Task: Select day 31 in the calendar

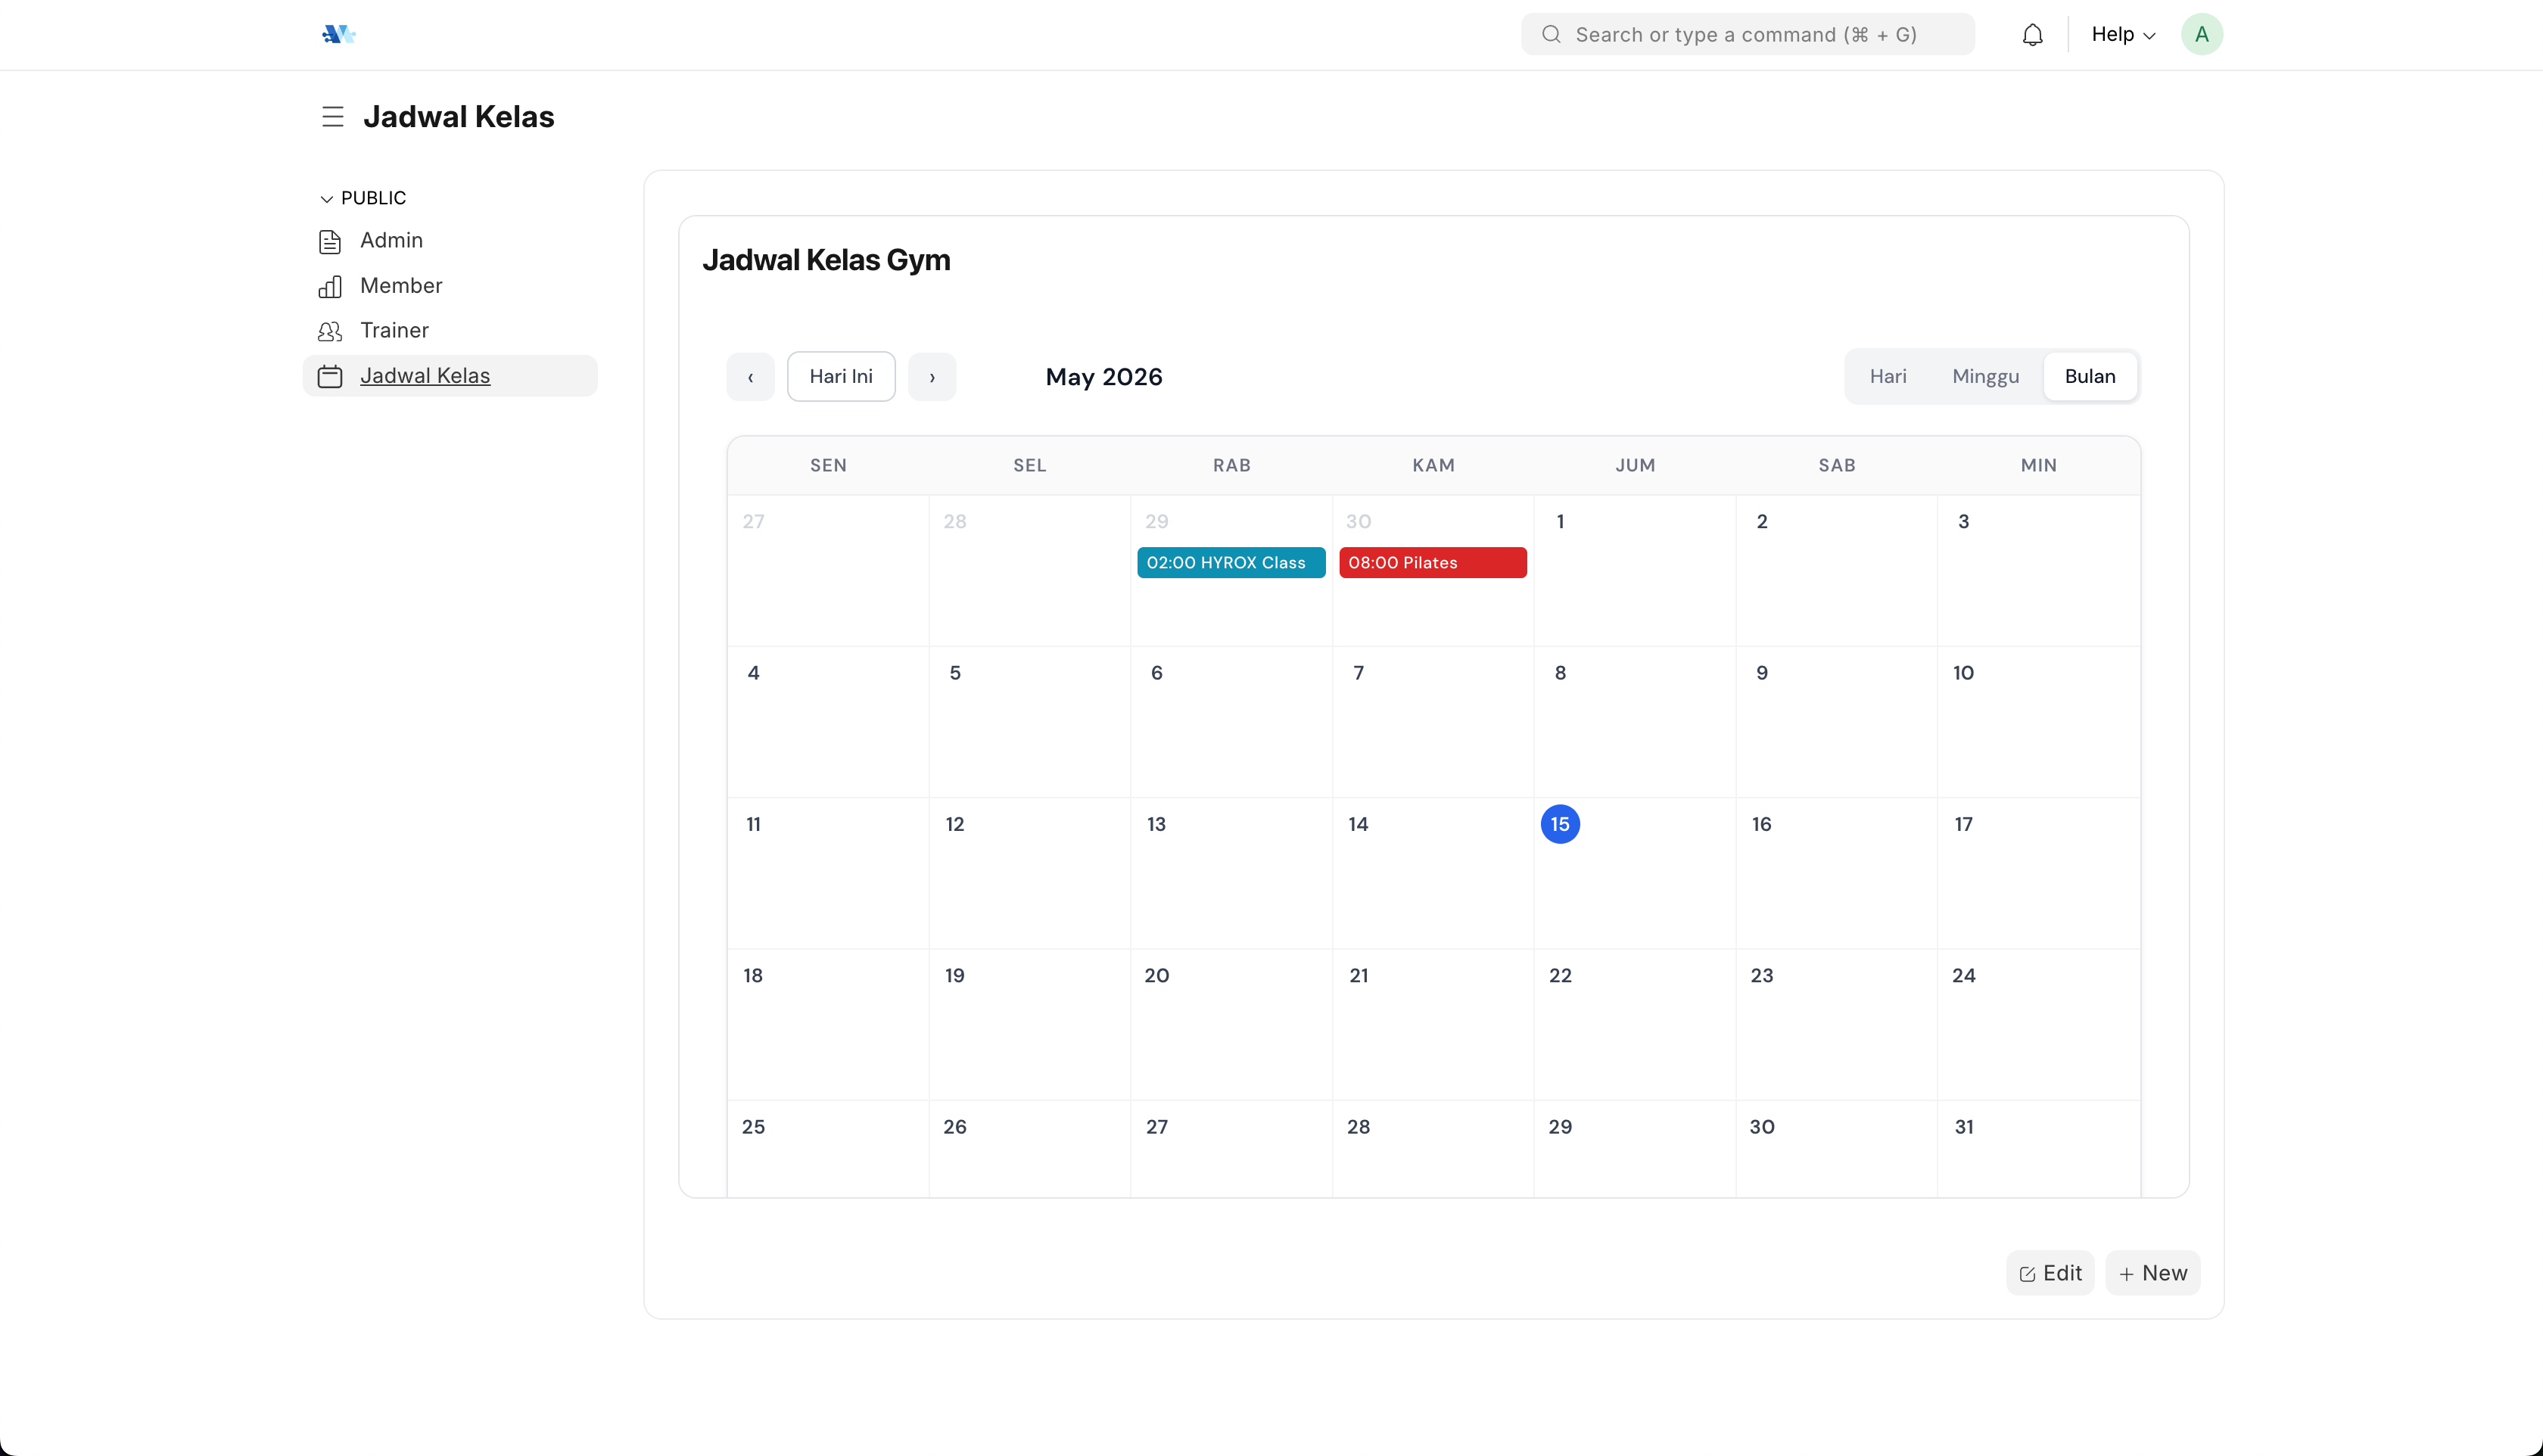Action: point(1964,1127)
